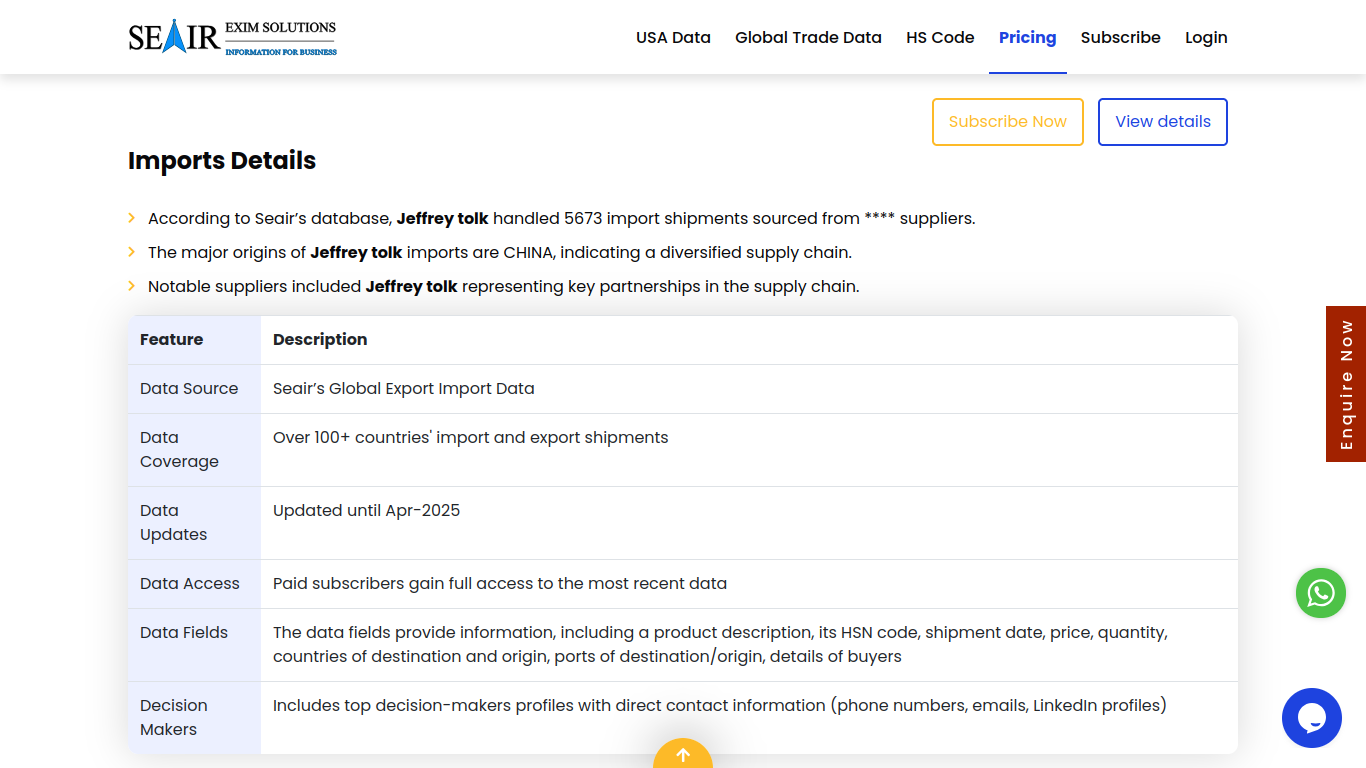The width and height of the screenshot is (1366, 768).
Task: Click the data fields description cell
Action: coord(749,645)
